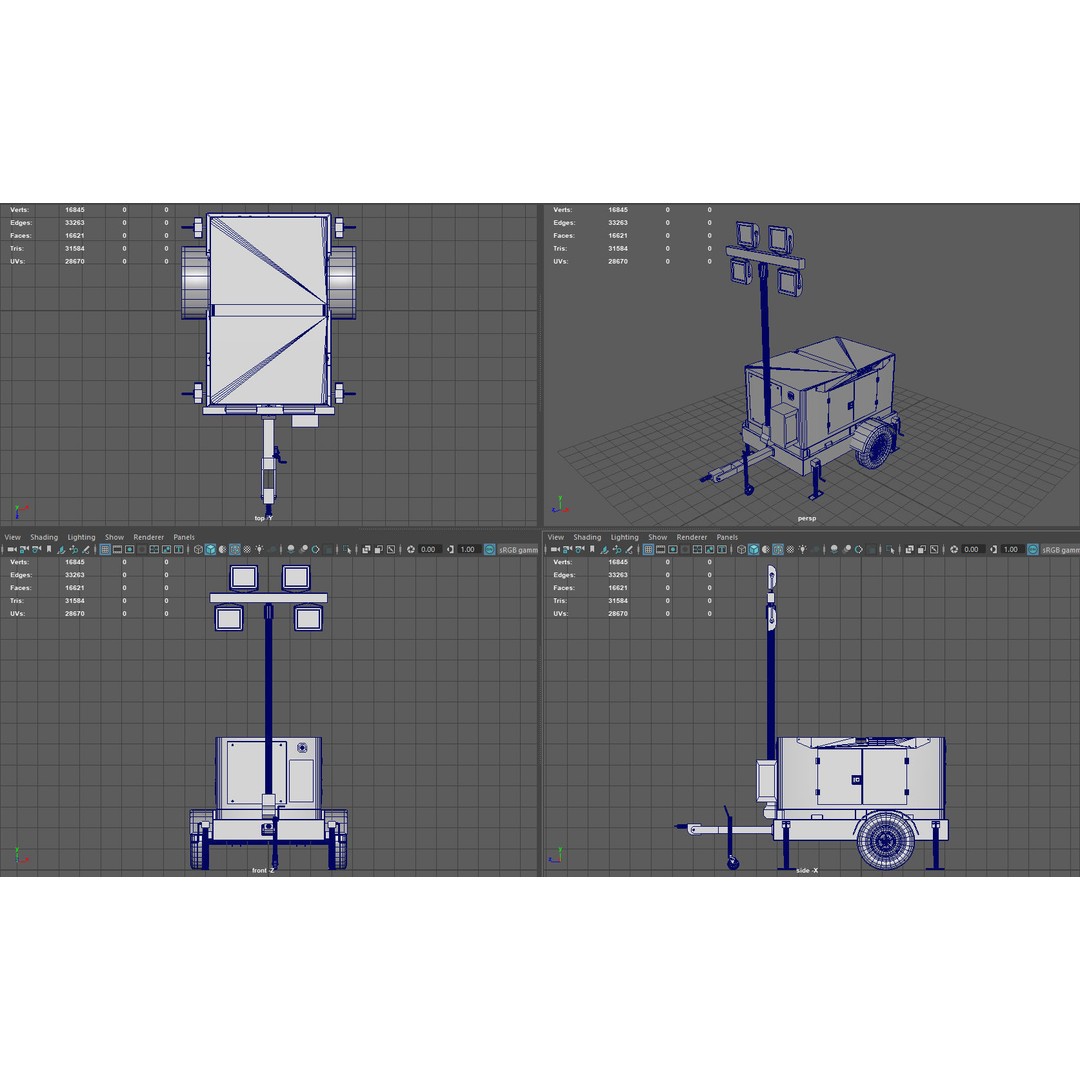Open Panels menu of side view panel
Screen dimensions: 1080x1080
tap(727, 537)
